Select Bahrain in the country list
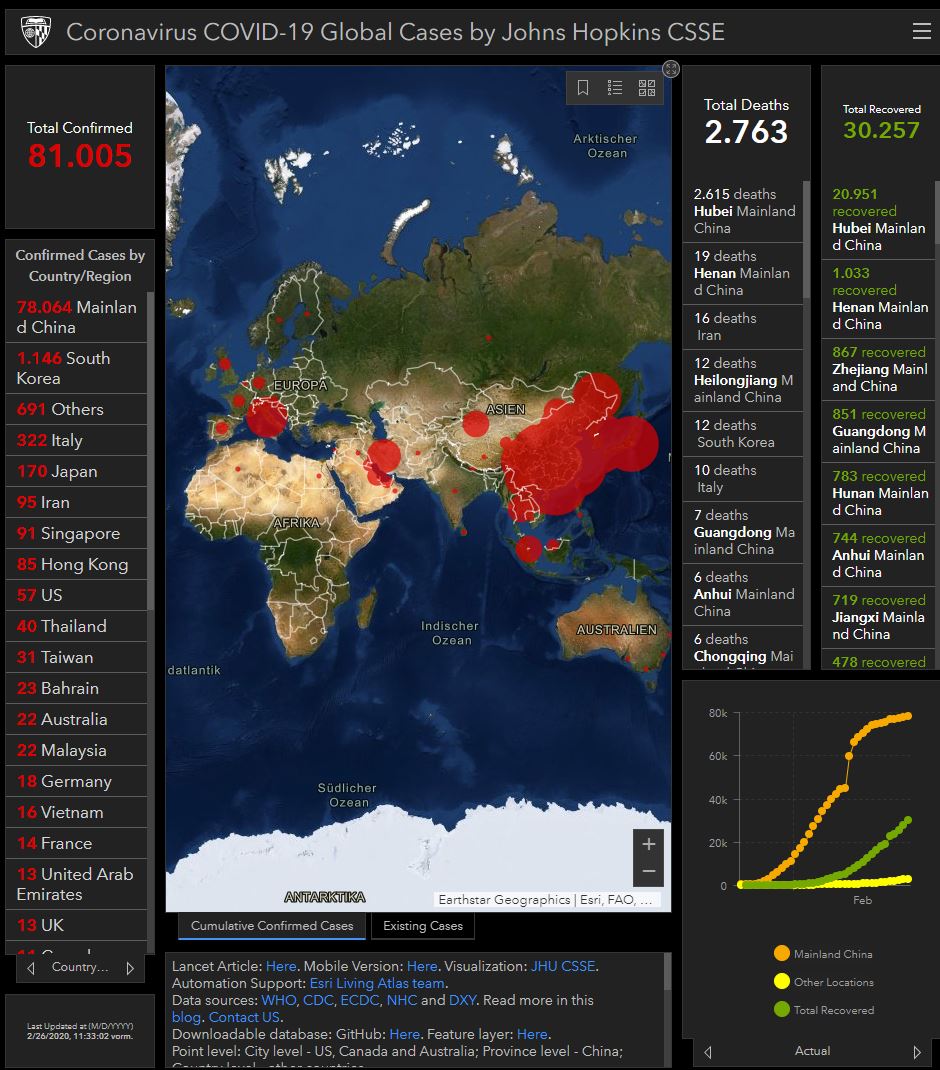Image resolution: width=940 pixels, height=1070 pixels. (x=76, y=689)
